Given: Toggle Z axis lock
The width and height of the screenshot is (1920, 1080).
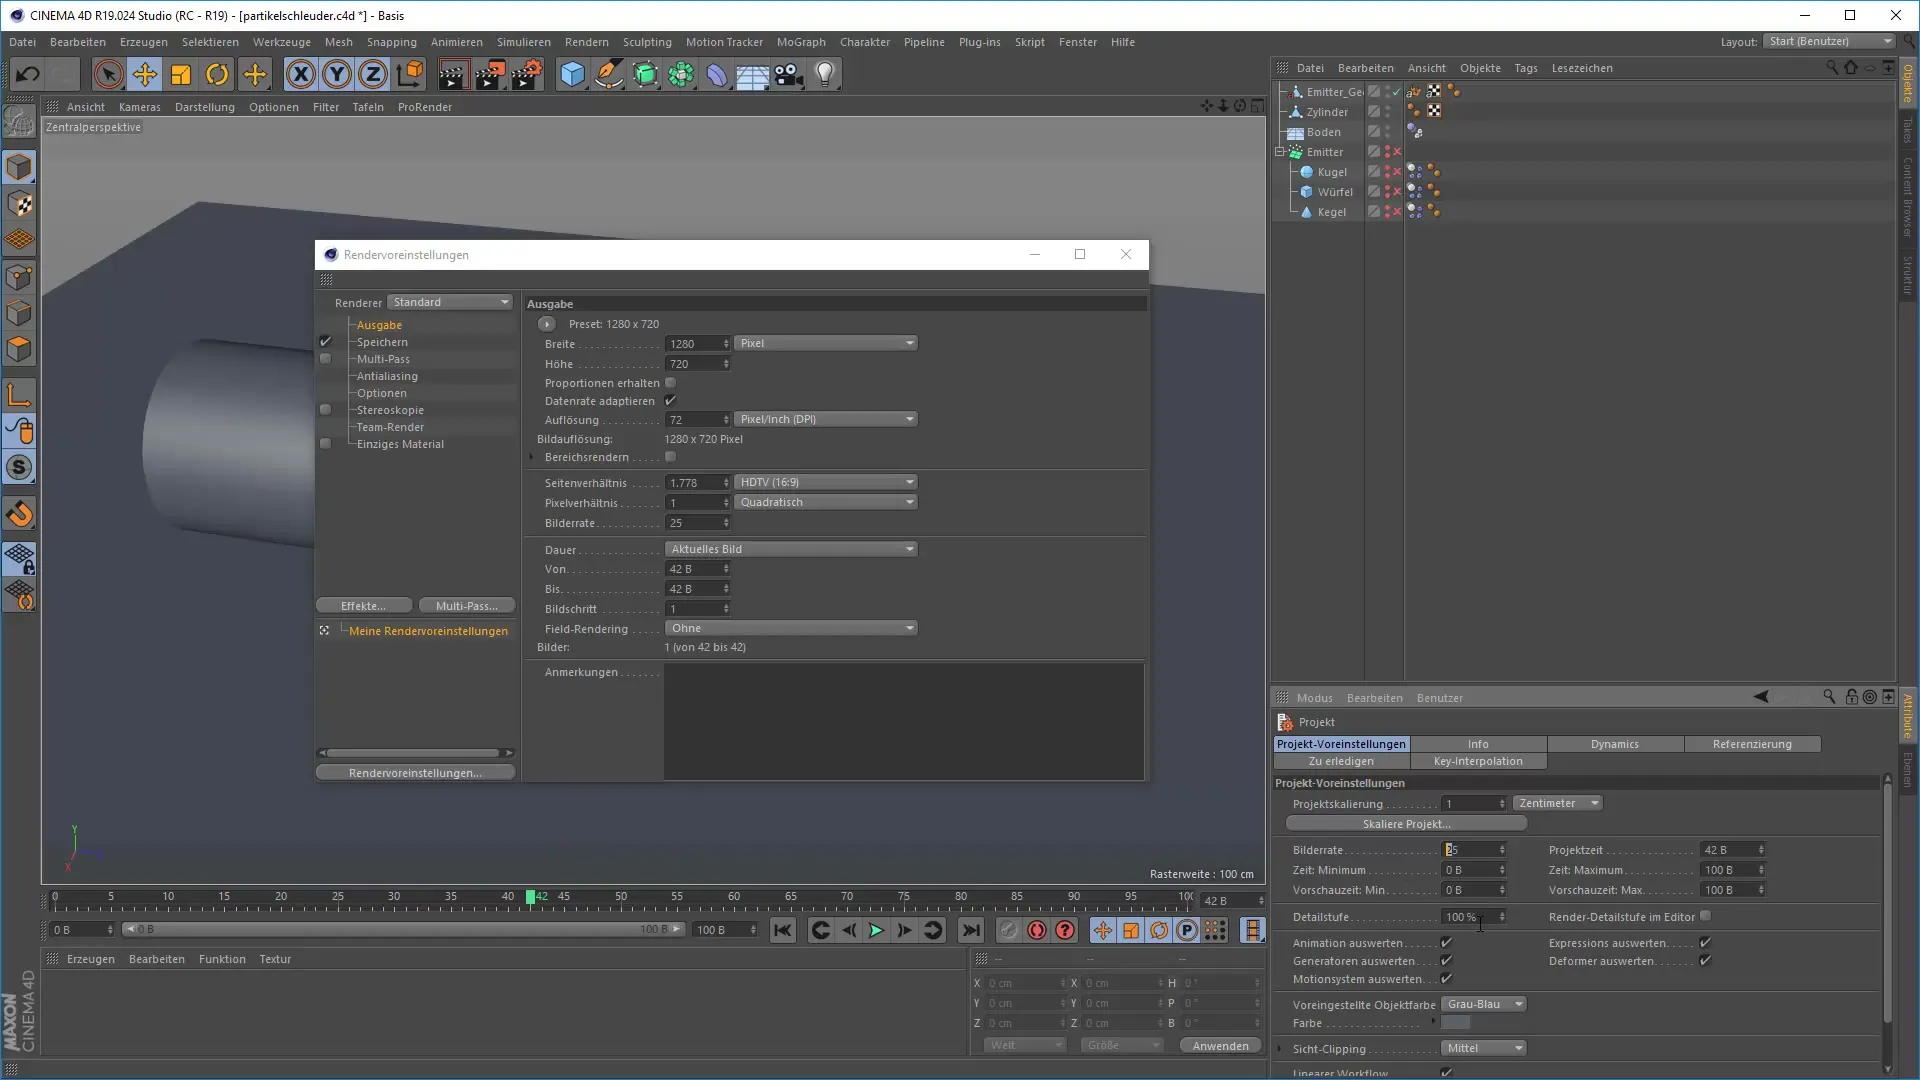Looking at the screenshot, I should (373, 74).
